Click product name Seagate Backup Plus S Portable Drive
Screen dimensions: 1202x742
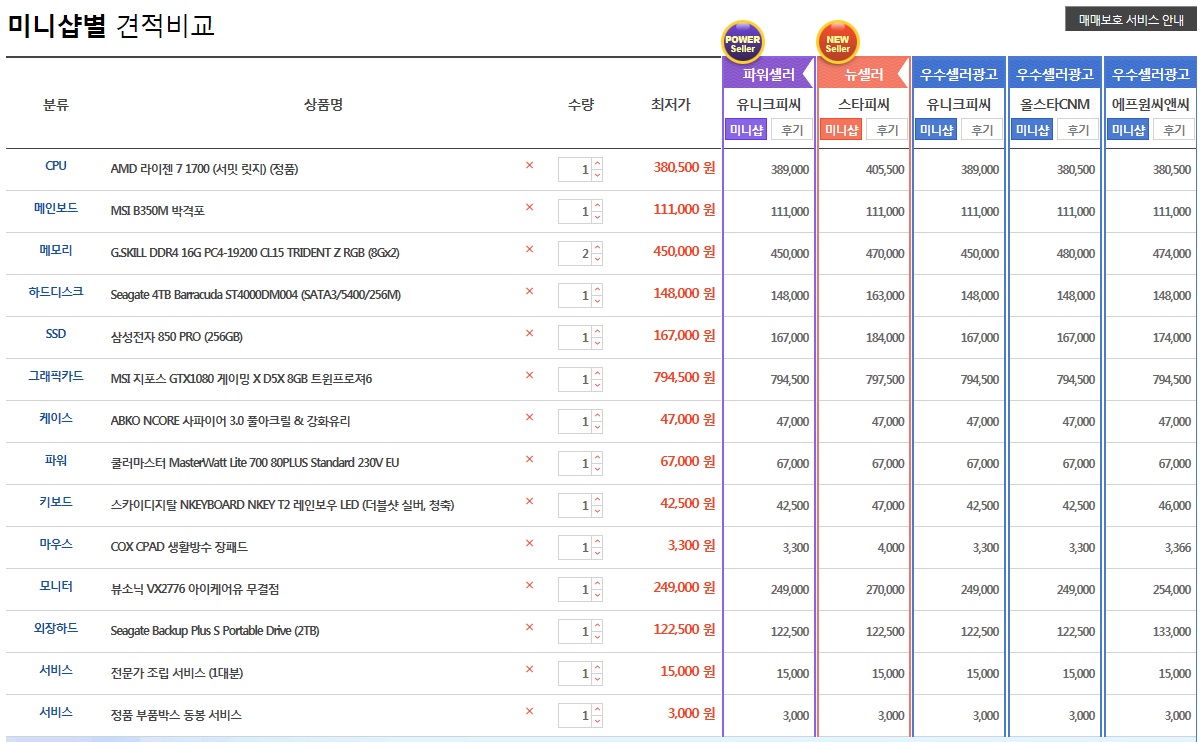click(215, 631)
